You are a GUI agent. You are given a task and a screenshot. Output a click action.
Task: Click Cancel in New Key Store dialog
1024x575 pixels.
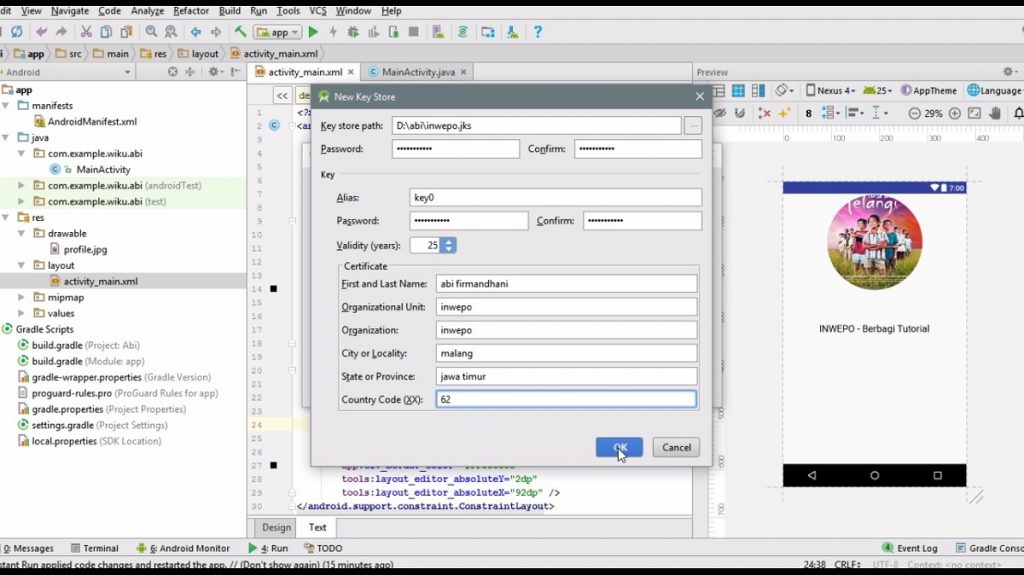pos(676,447)
